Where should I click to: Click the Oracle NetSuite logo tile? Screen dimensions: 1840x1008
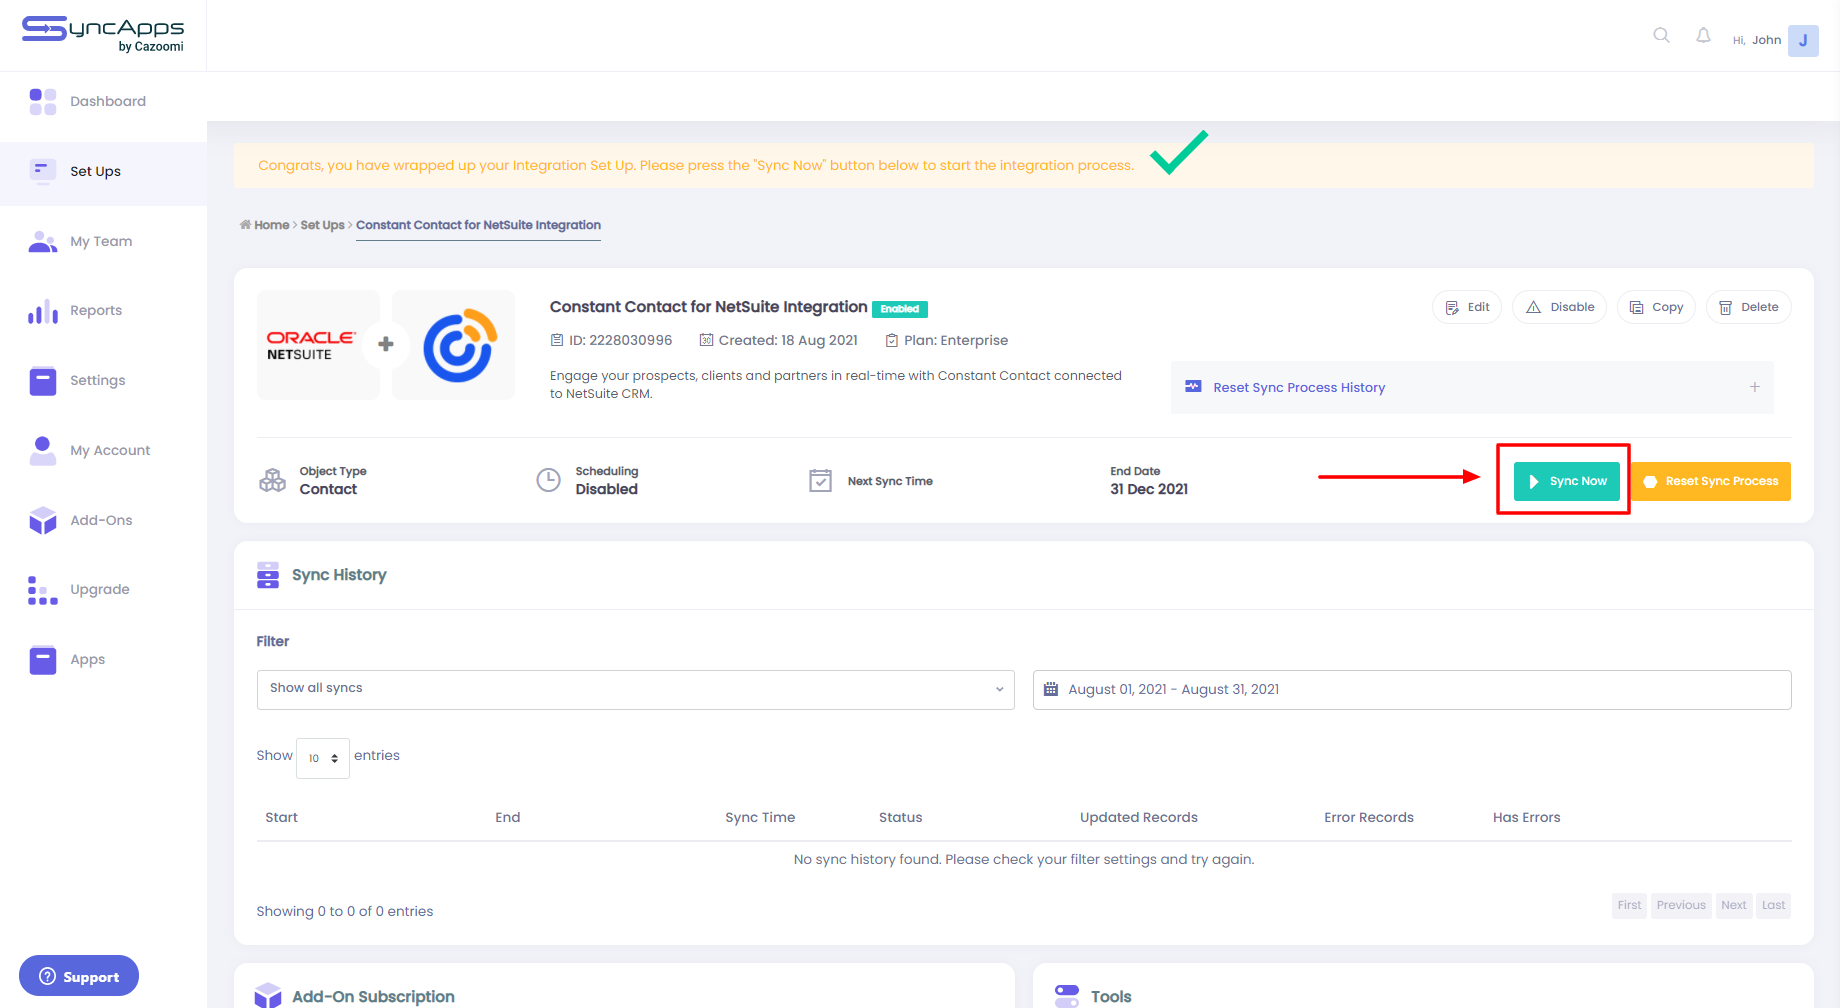pyautogui.click(x=317, y=345)
